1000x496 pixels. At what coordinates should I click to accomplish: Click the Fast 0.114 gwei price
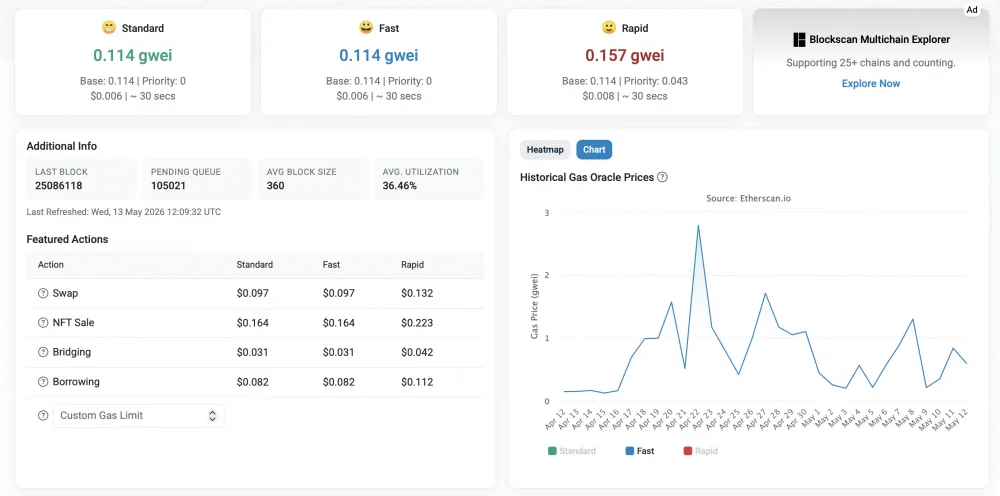click(x=379, y=55)
